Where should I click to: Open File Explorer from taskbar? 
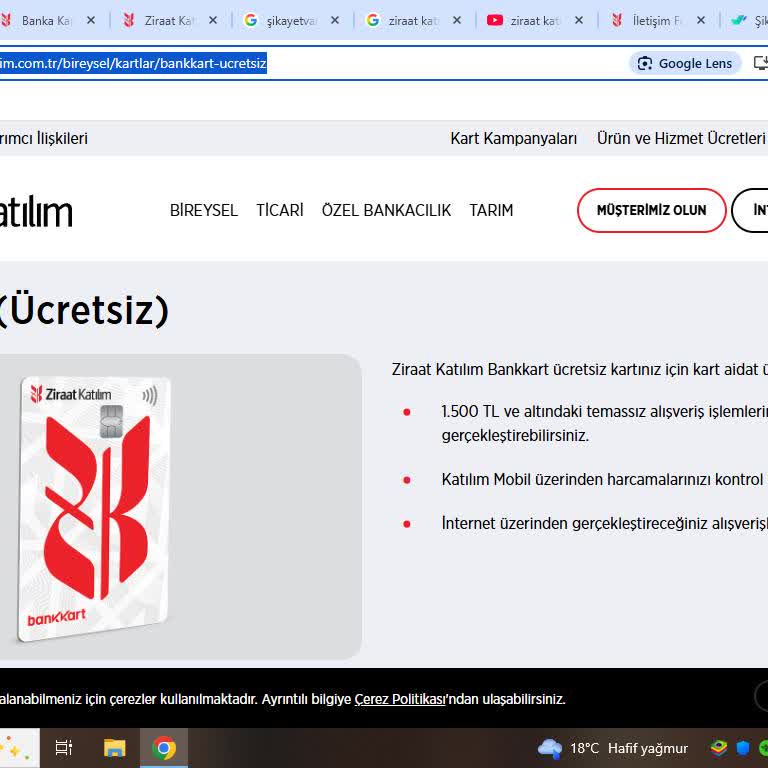(x=115, y=748)
